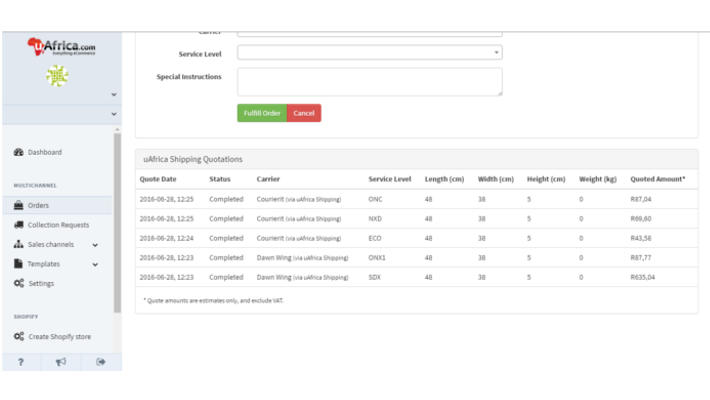Screen dimensions: 710x400
Task: Click the quote amounts estimates footnote
Action: click(213, 300)
